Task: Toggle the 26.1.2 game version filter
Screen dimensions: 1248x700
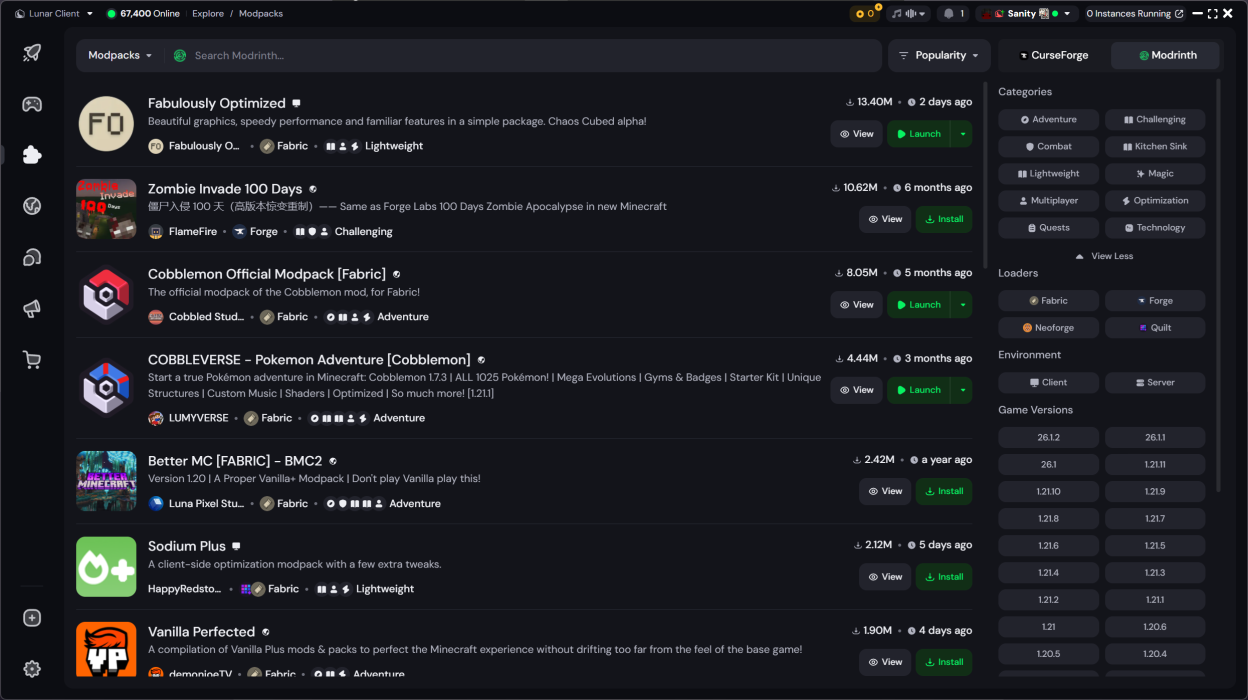Action: [1048, 438]
